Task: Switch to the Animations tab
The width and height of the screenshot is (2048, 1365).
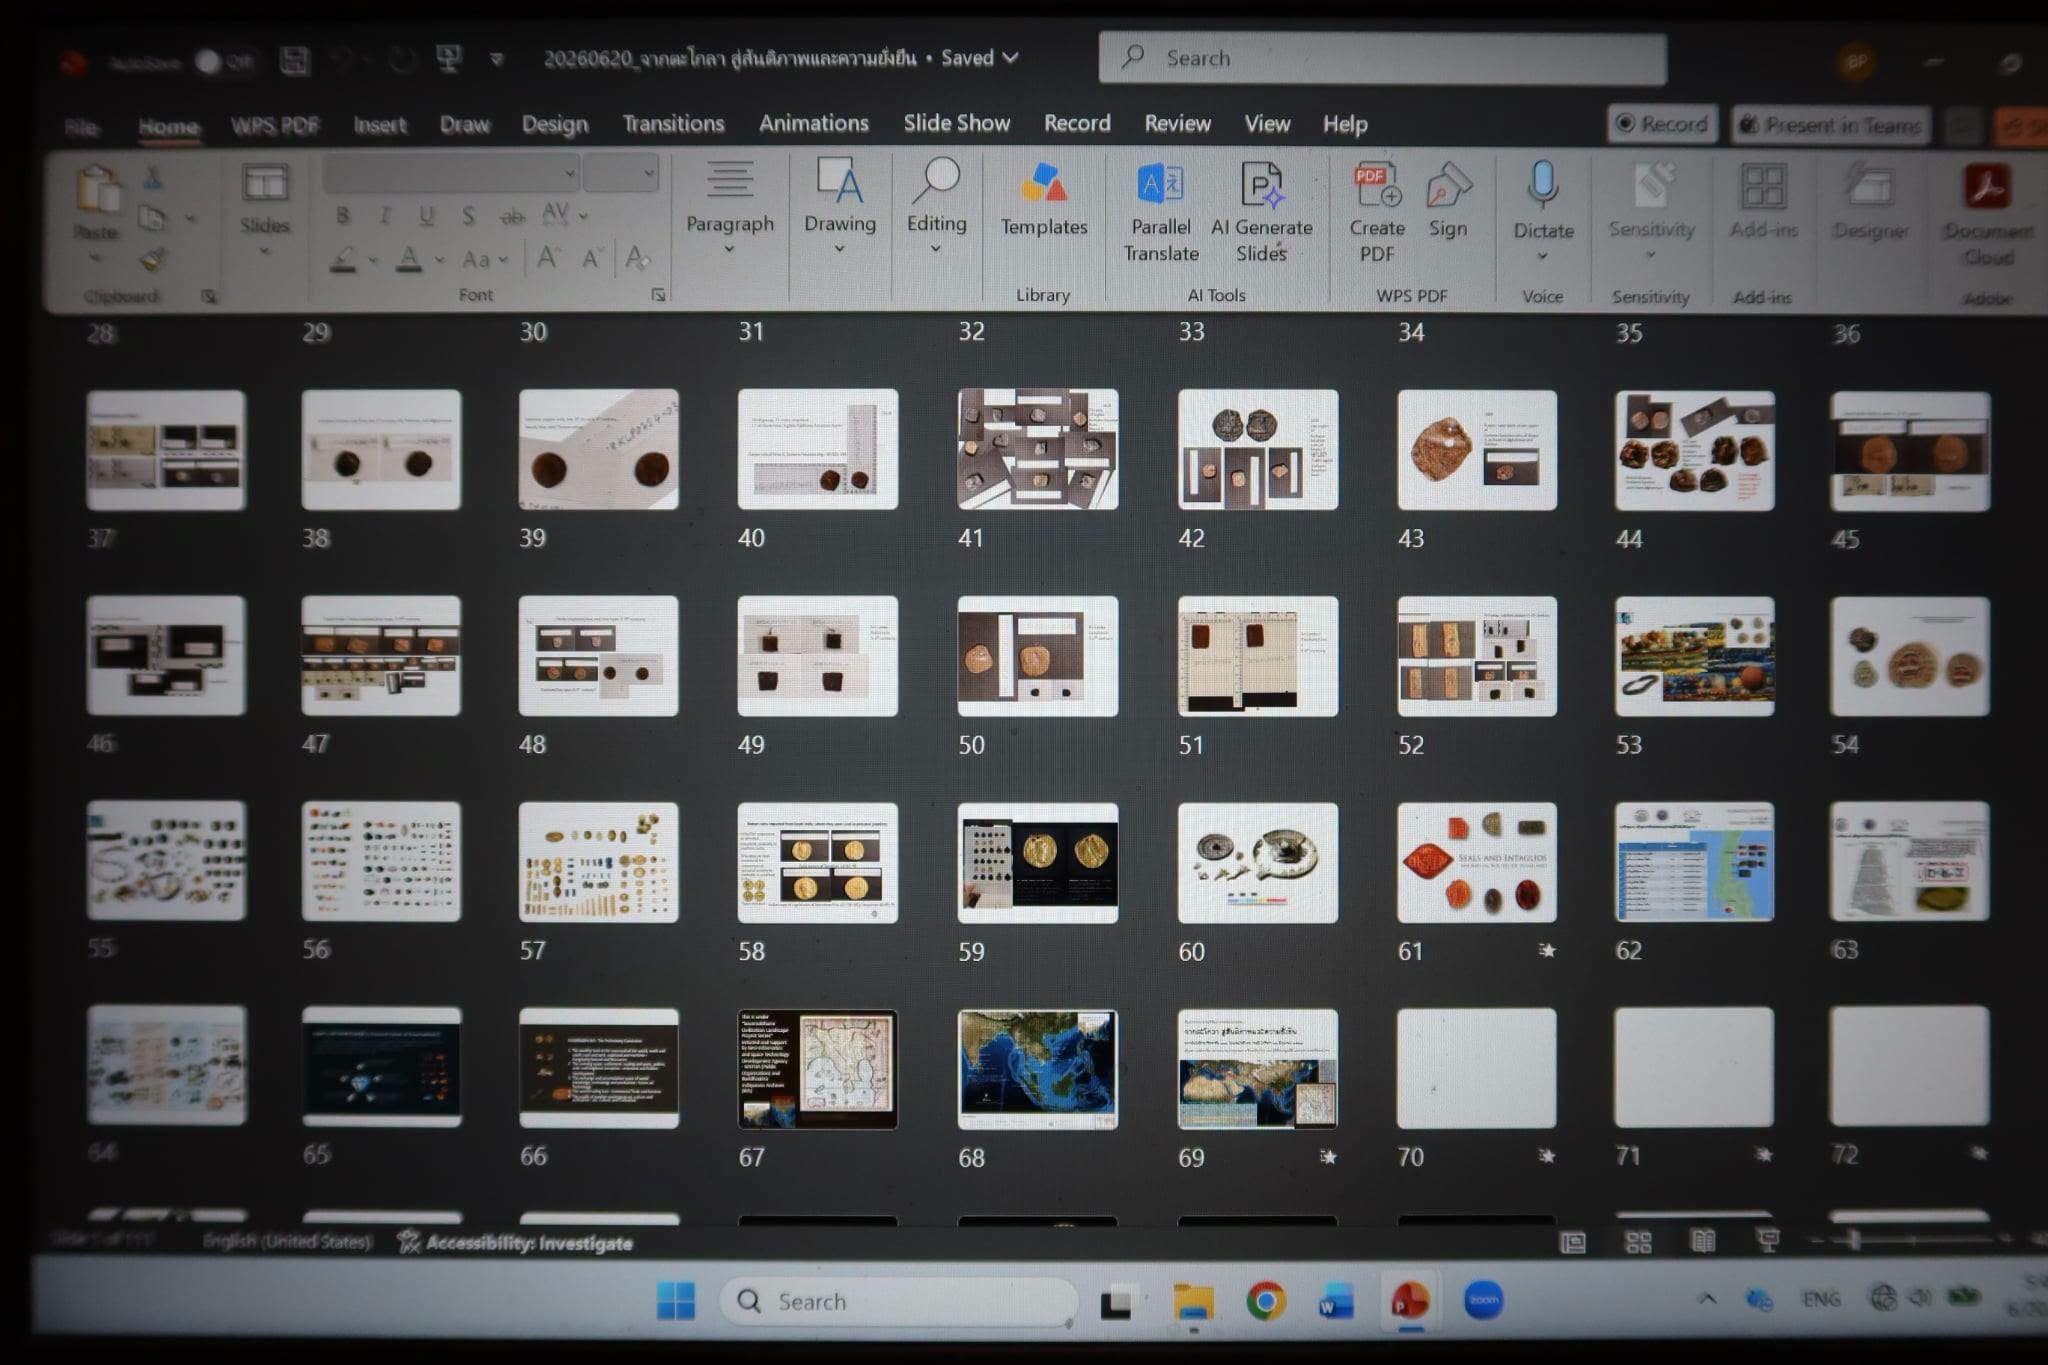Action: (x=814, y=123)
